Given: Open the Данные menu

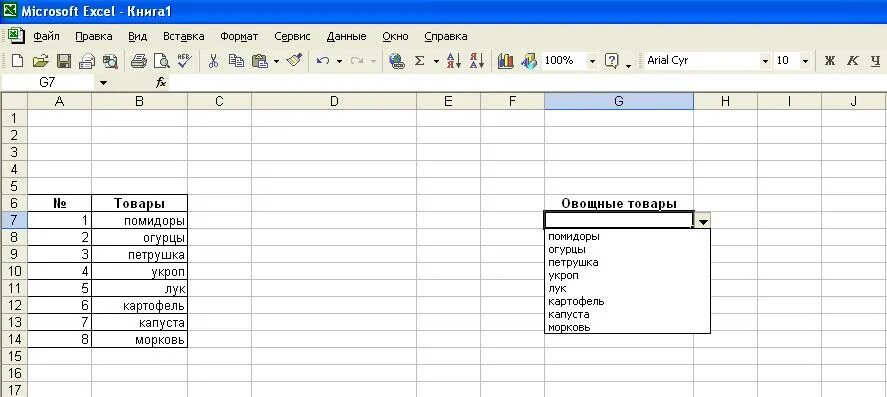Looking at the screenshot, I should point(347,36).
